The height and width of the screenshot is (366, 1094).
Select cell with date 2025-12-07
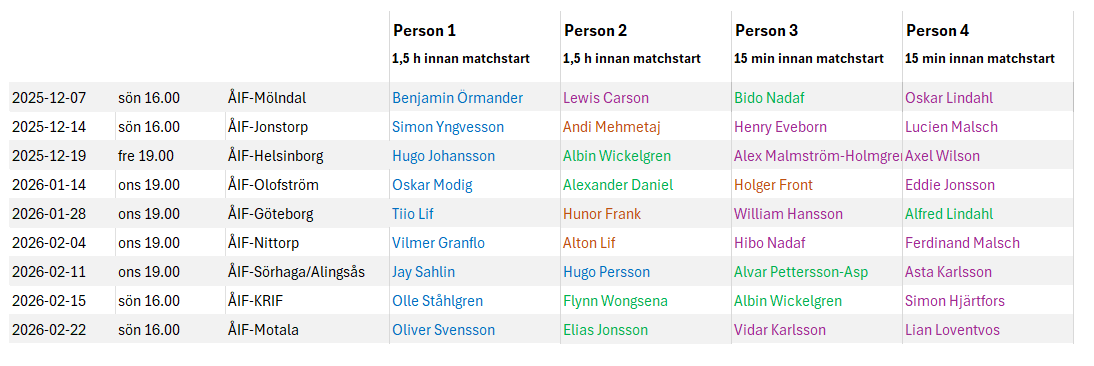pyautogui.click(x=61, y=98)
